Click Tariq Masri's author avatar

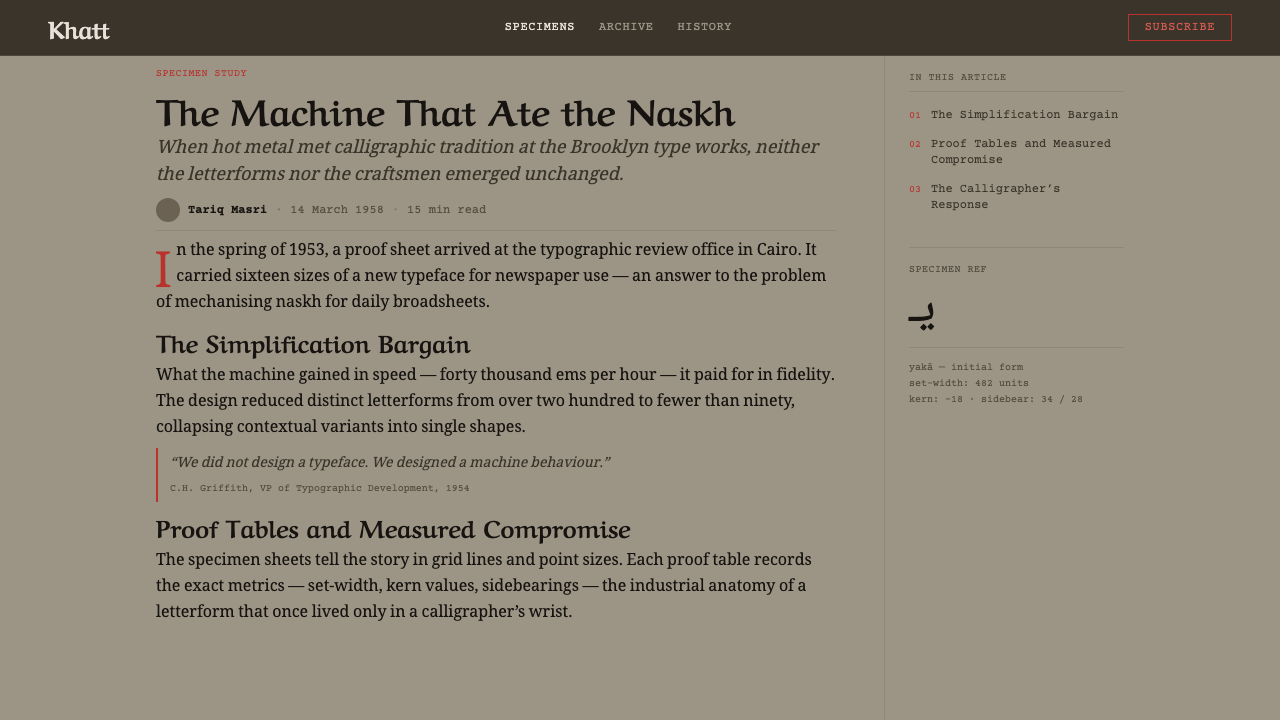168,210
